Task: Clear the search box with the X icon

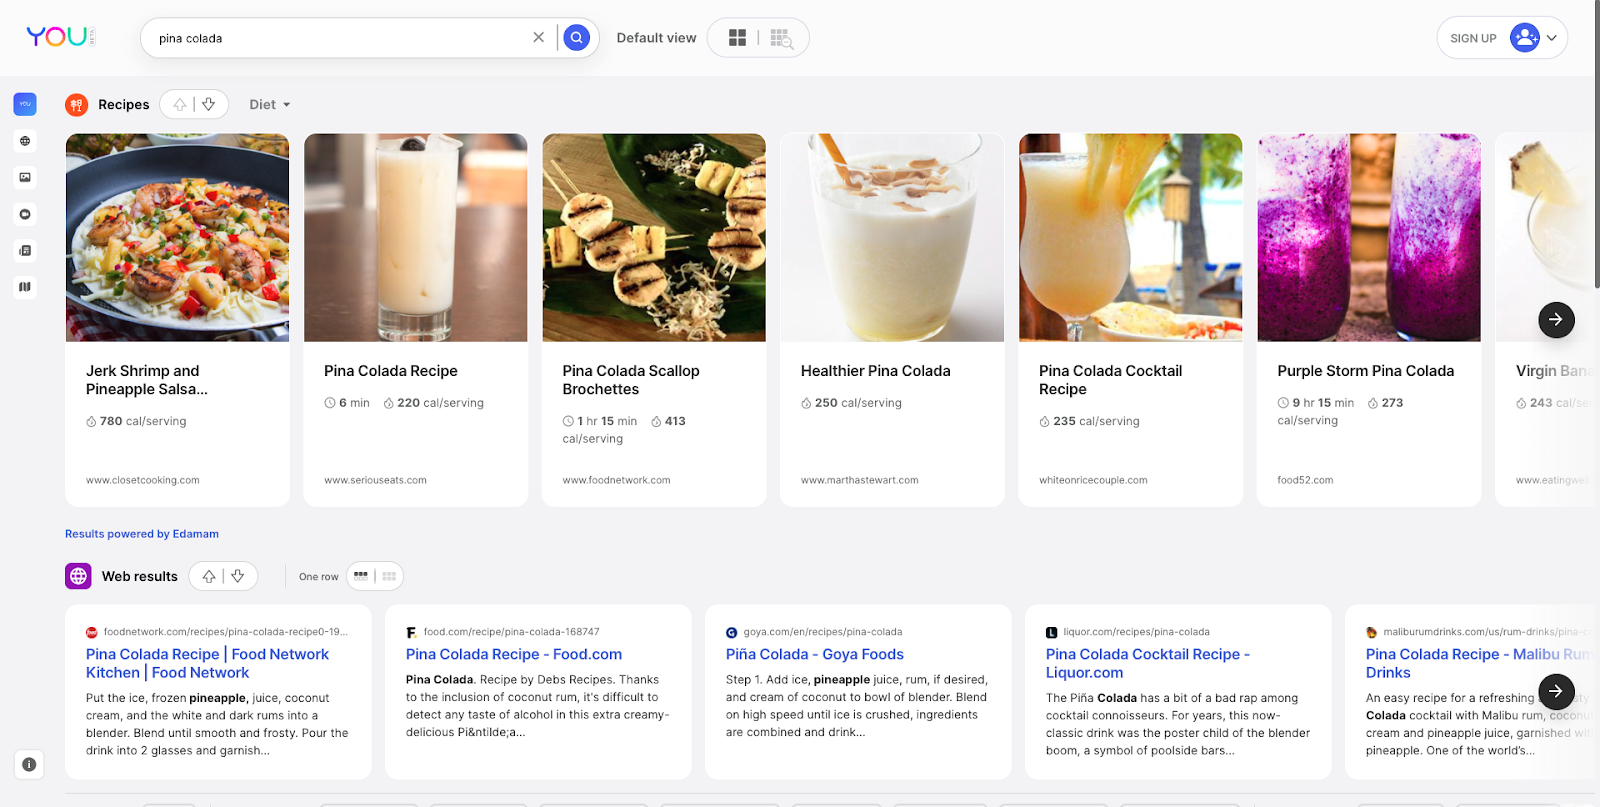Action: tap(538, 37)
